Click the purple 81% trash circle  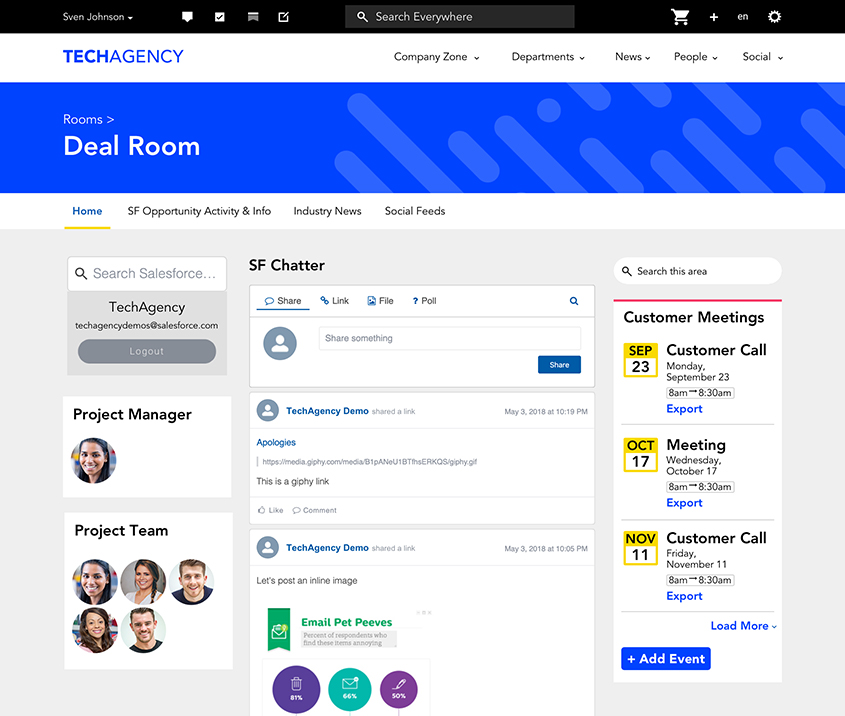(296, 689)
